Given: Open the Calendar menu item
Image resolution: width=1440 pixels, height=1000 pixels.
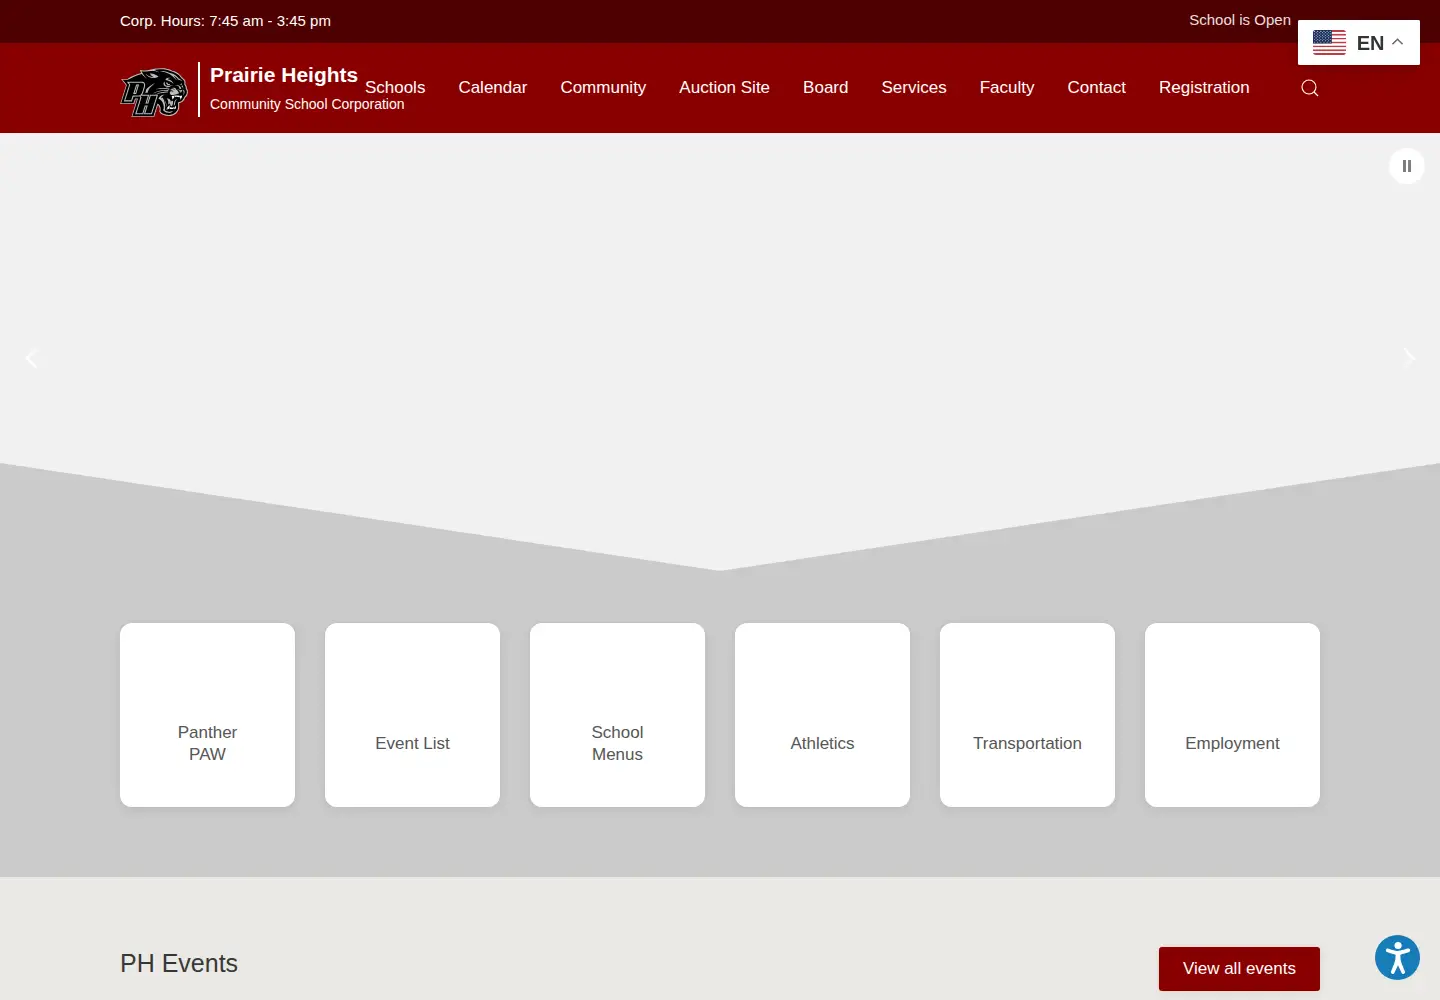Looking at the screenshot, I should click(x=492, y=88).
